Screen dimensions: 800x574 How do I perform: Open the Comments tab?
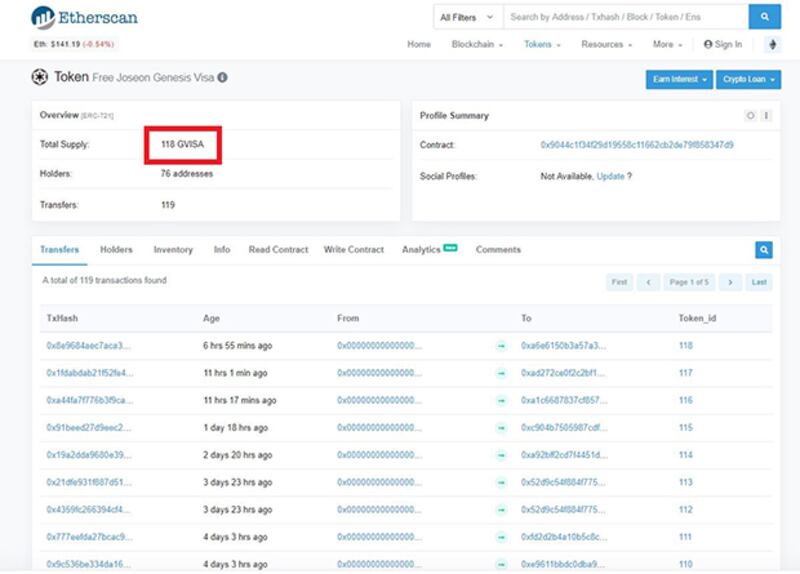coord(498,249)
